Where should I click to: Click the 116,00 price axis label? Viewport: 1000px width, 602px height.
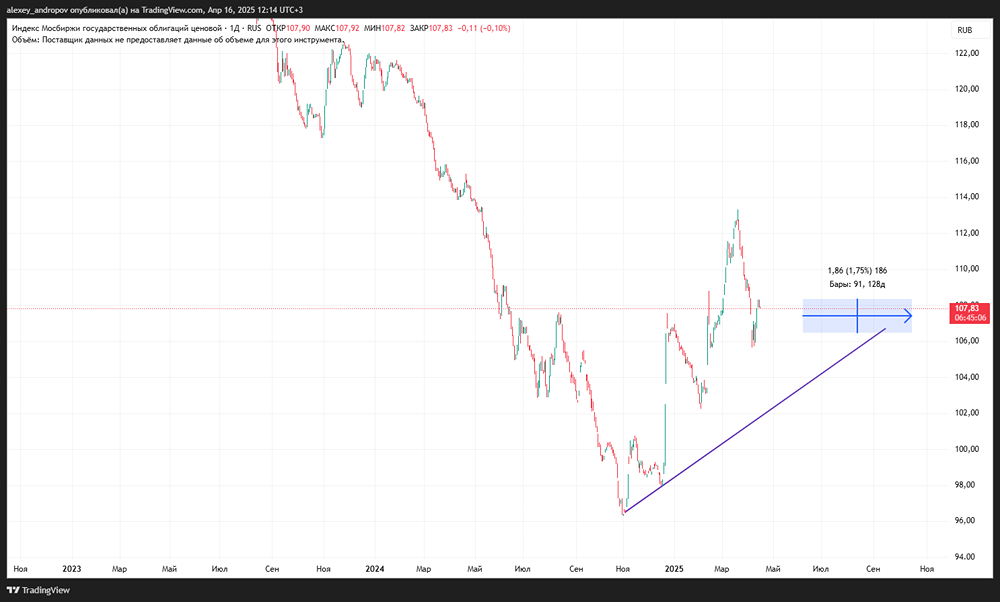(x=966, y=161)
